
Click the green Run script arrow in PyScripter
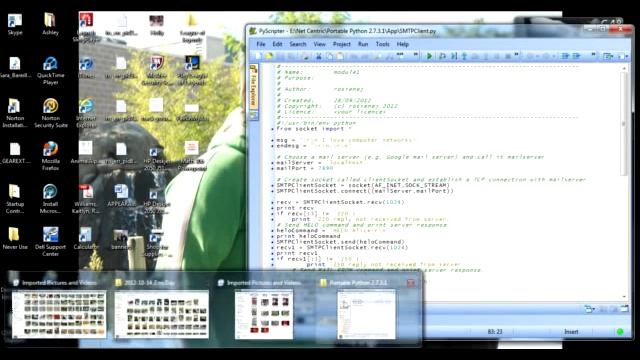point(429,56)
